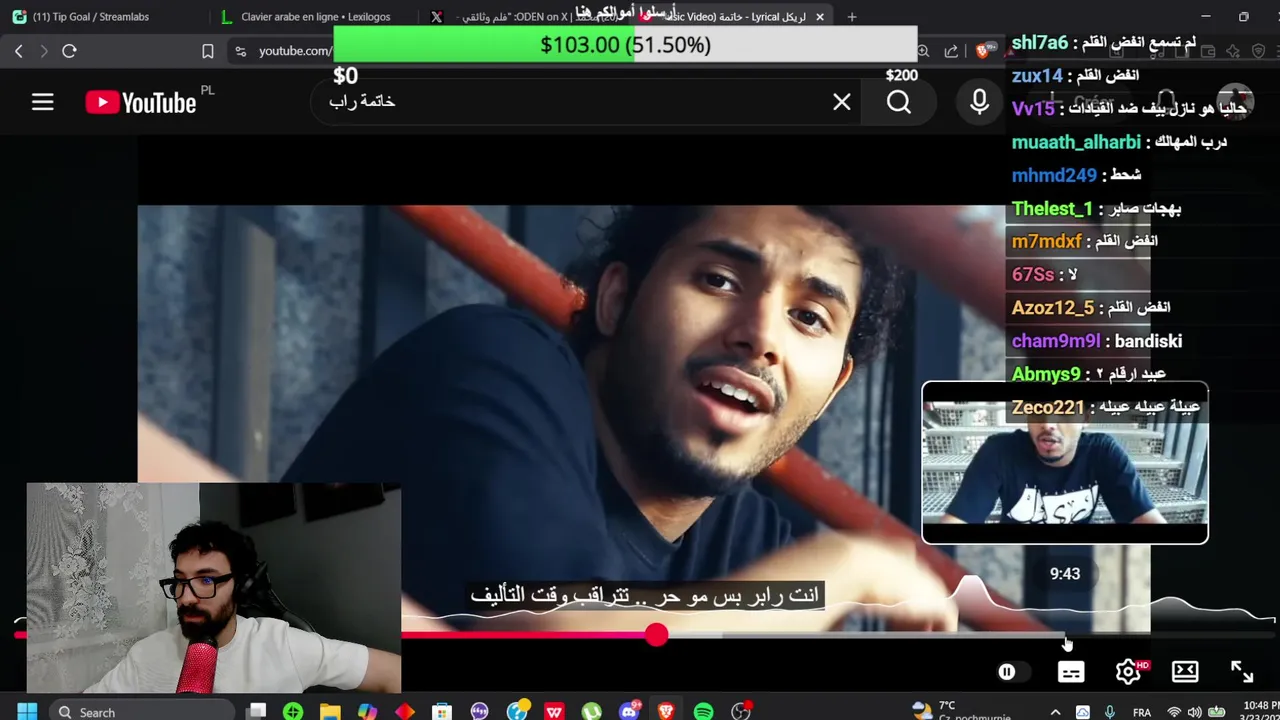The height and width of the screenshot is (720, 1280).
Task: Click the red video progress scrubber knob
Action: click(656, 635)
